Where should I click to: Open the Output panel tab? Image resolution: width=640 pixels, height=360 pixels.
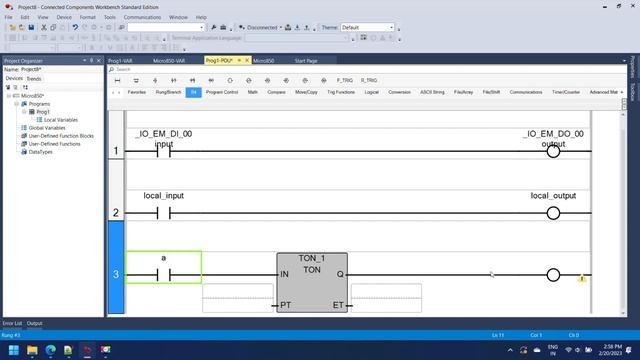(x=34, y=323)
